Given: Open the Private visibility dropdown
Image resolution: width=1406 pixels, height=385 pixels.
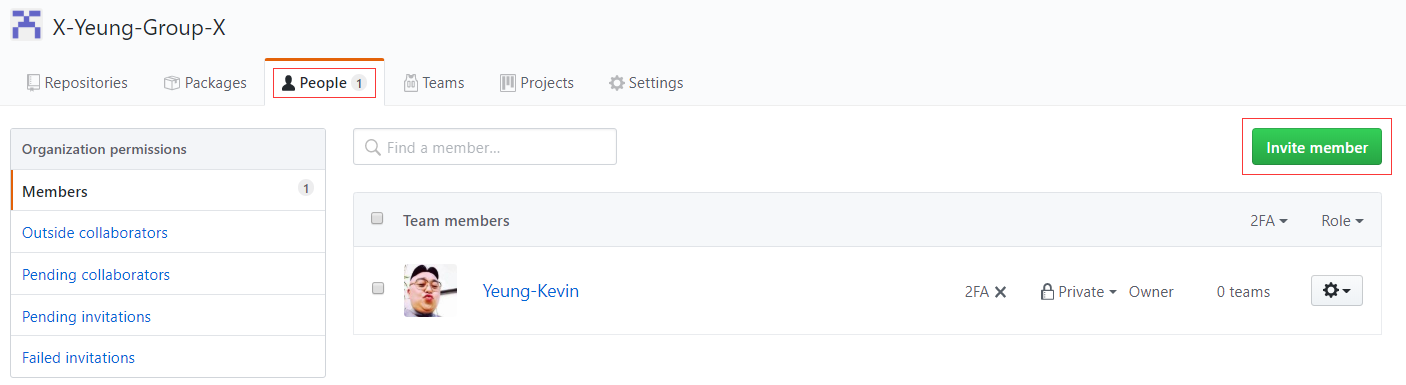Looking at the screenshot, I should click(x=1079, y=292).
